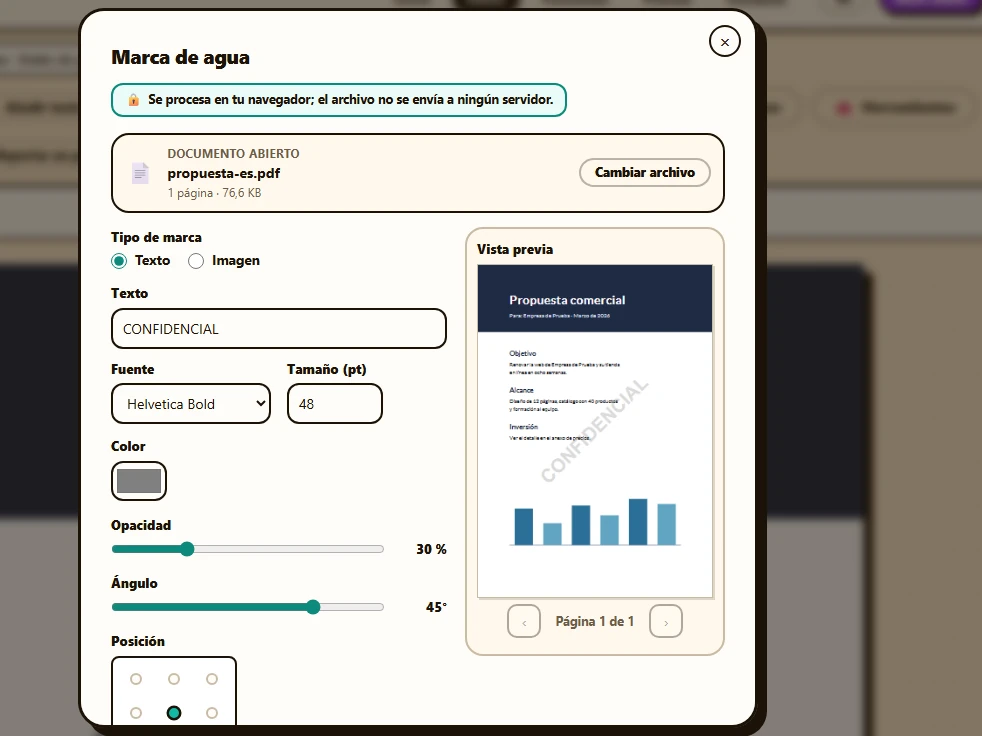This screenshot has width=982, height=736.
Task: Open the gray watermark color swatch
Action: tap(139, 481)
